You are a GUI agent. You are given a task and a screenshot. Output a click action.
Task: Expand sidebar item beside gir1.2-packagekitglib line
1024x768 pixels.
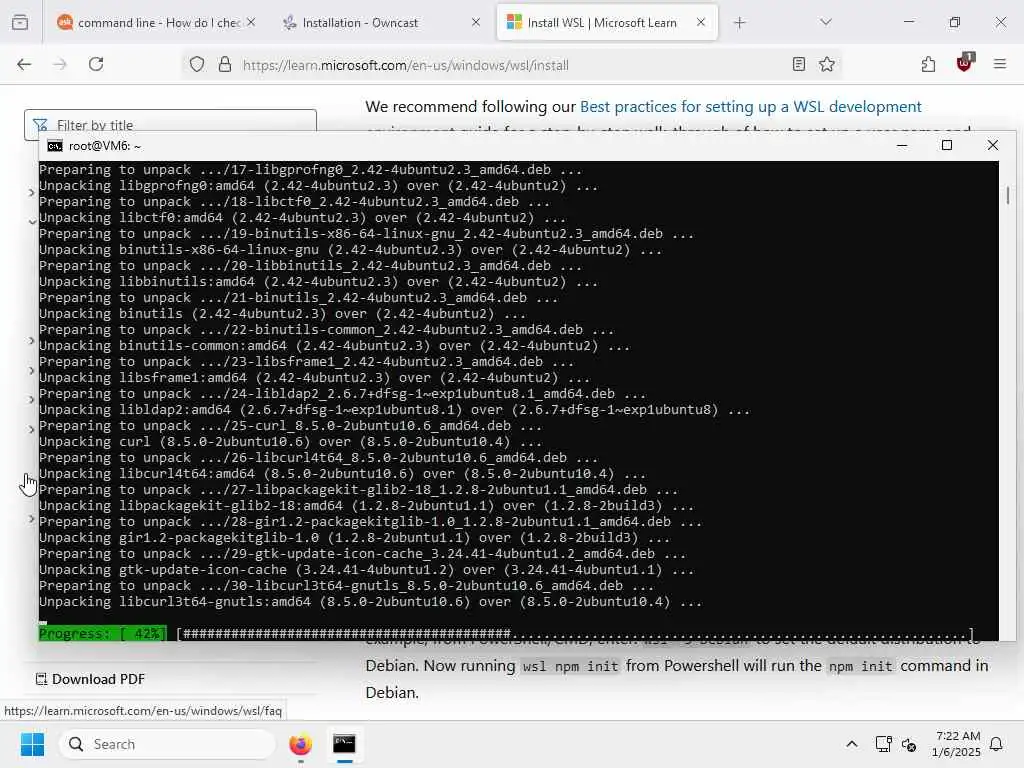[31, 519]
